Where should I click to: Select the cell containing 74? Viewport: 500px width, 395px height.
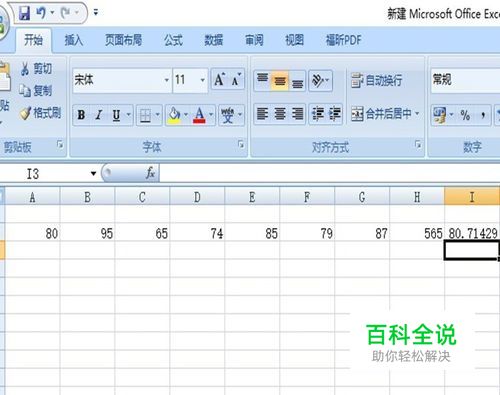coord(197,232)
